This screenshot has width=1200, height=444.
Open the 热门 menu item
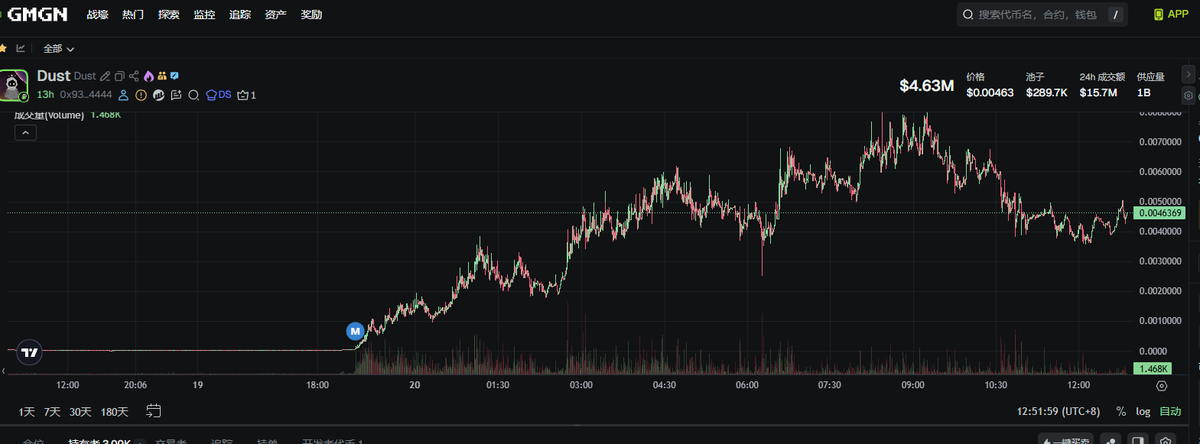pyautogui.click(x=133, y=15)
